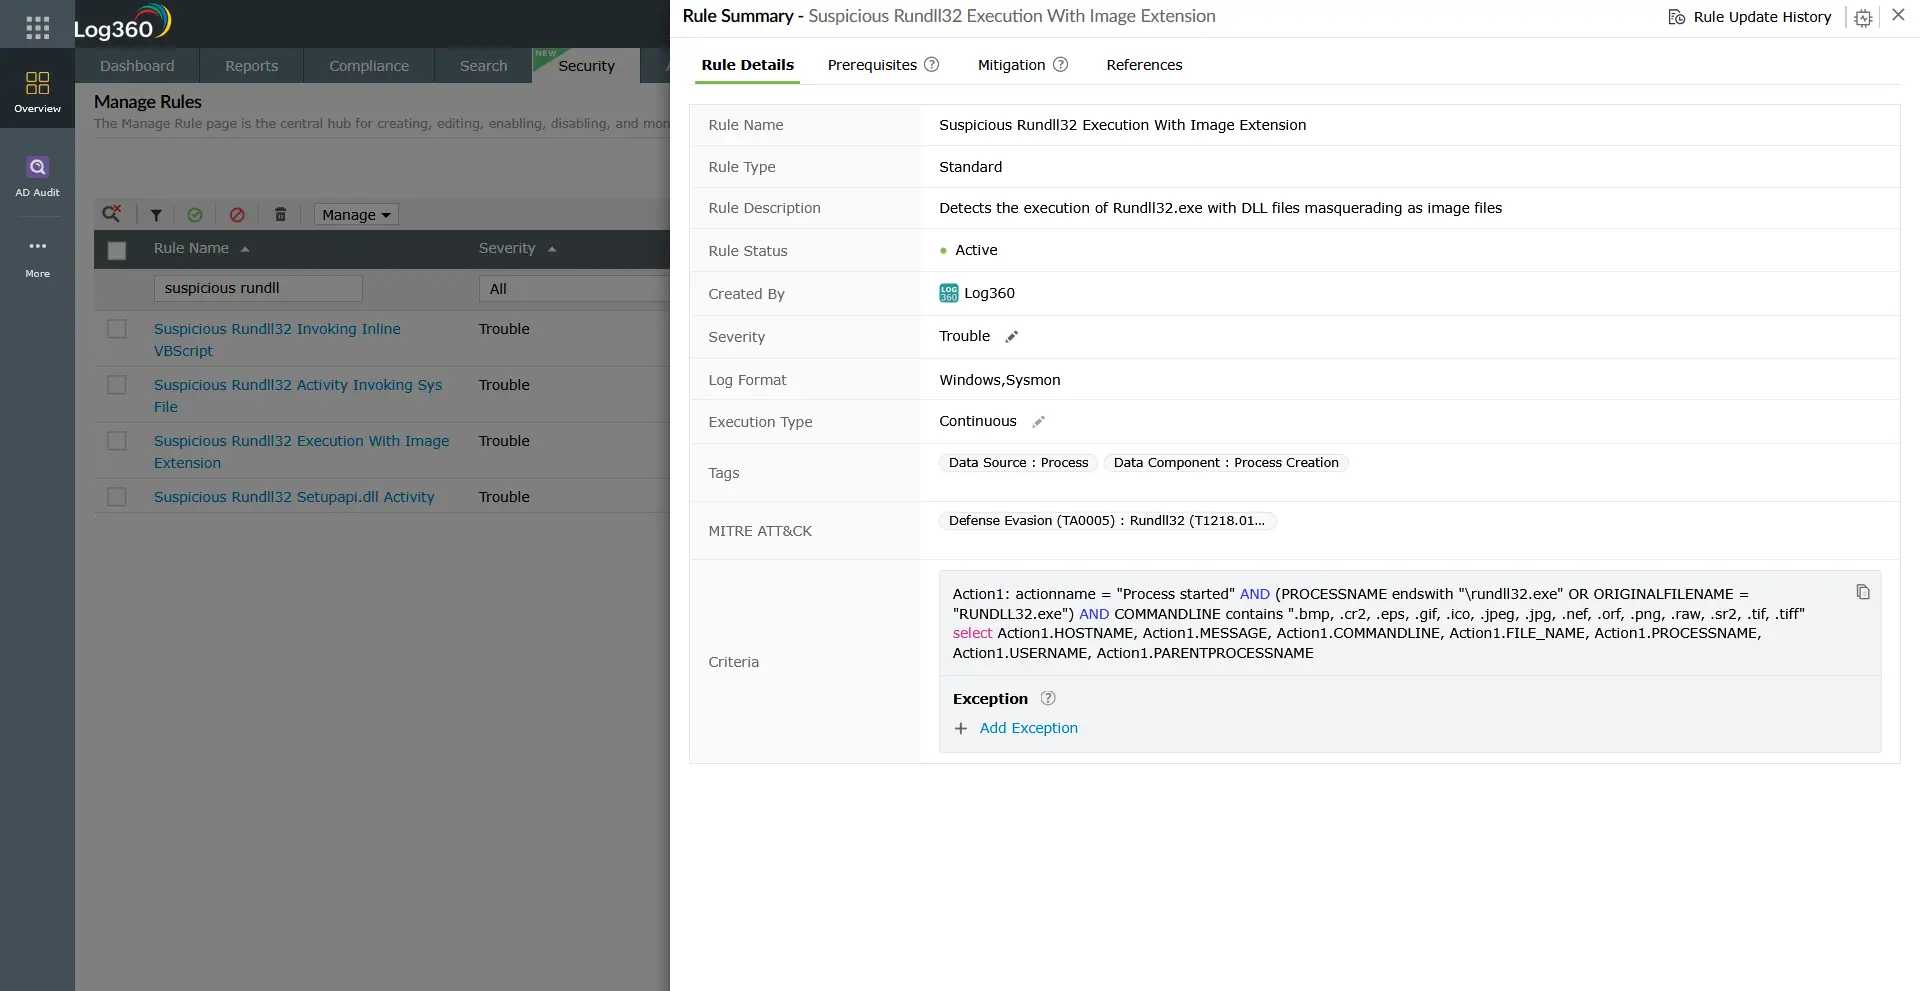Open the Rule Update History icon
Image resolution: width=1920 pixels, height=991 pixels.
[x=1677, y=17]
